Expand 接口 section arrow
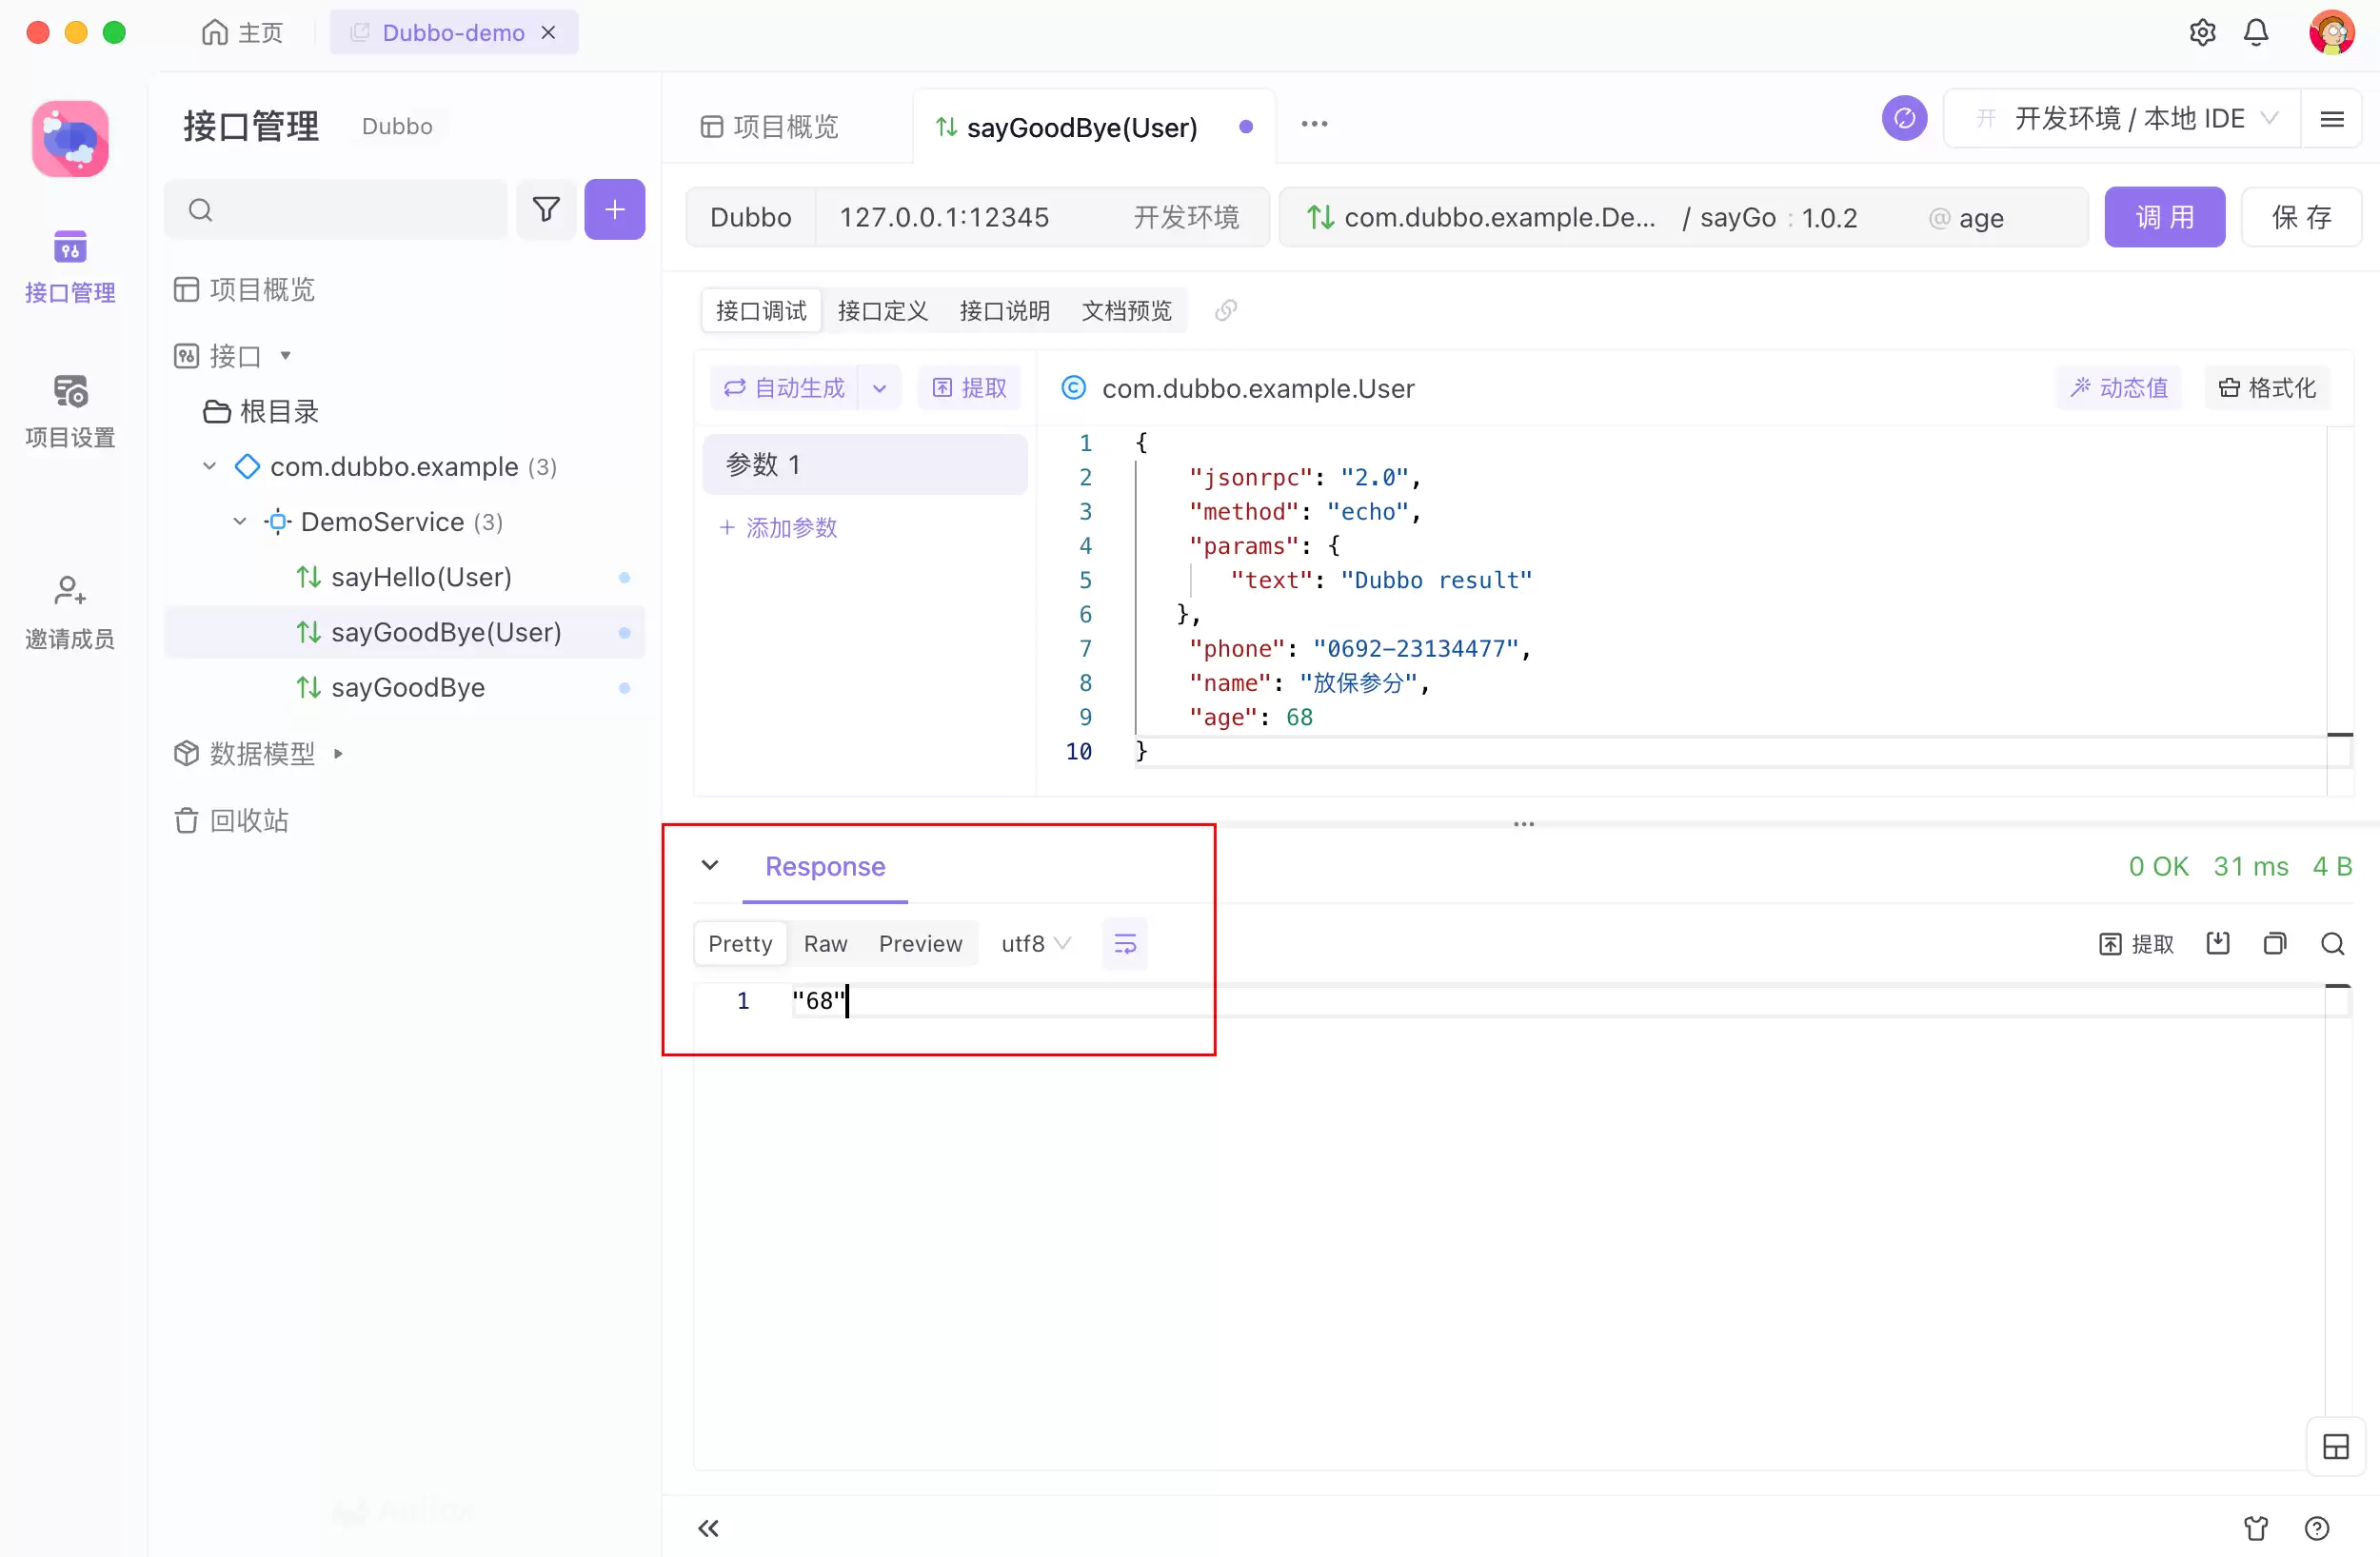This screenshot has width=2380, height=1557. point(285,355)
